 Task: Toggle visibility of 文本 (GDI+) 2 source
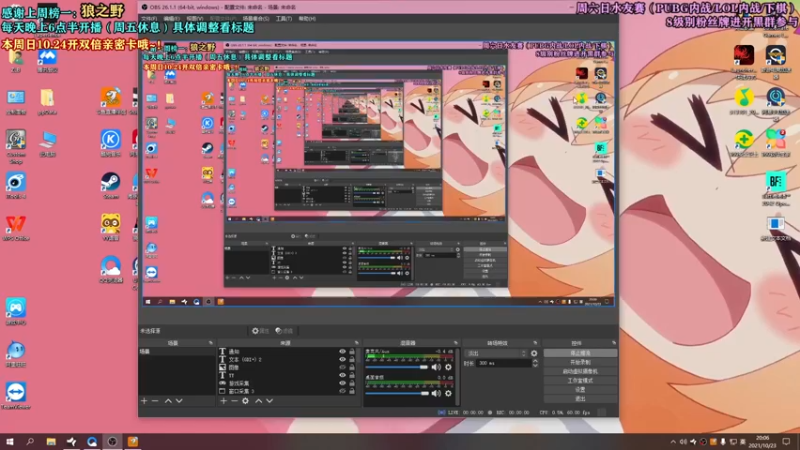point(342,359)
